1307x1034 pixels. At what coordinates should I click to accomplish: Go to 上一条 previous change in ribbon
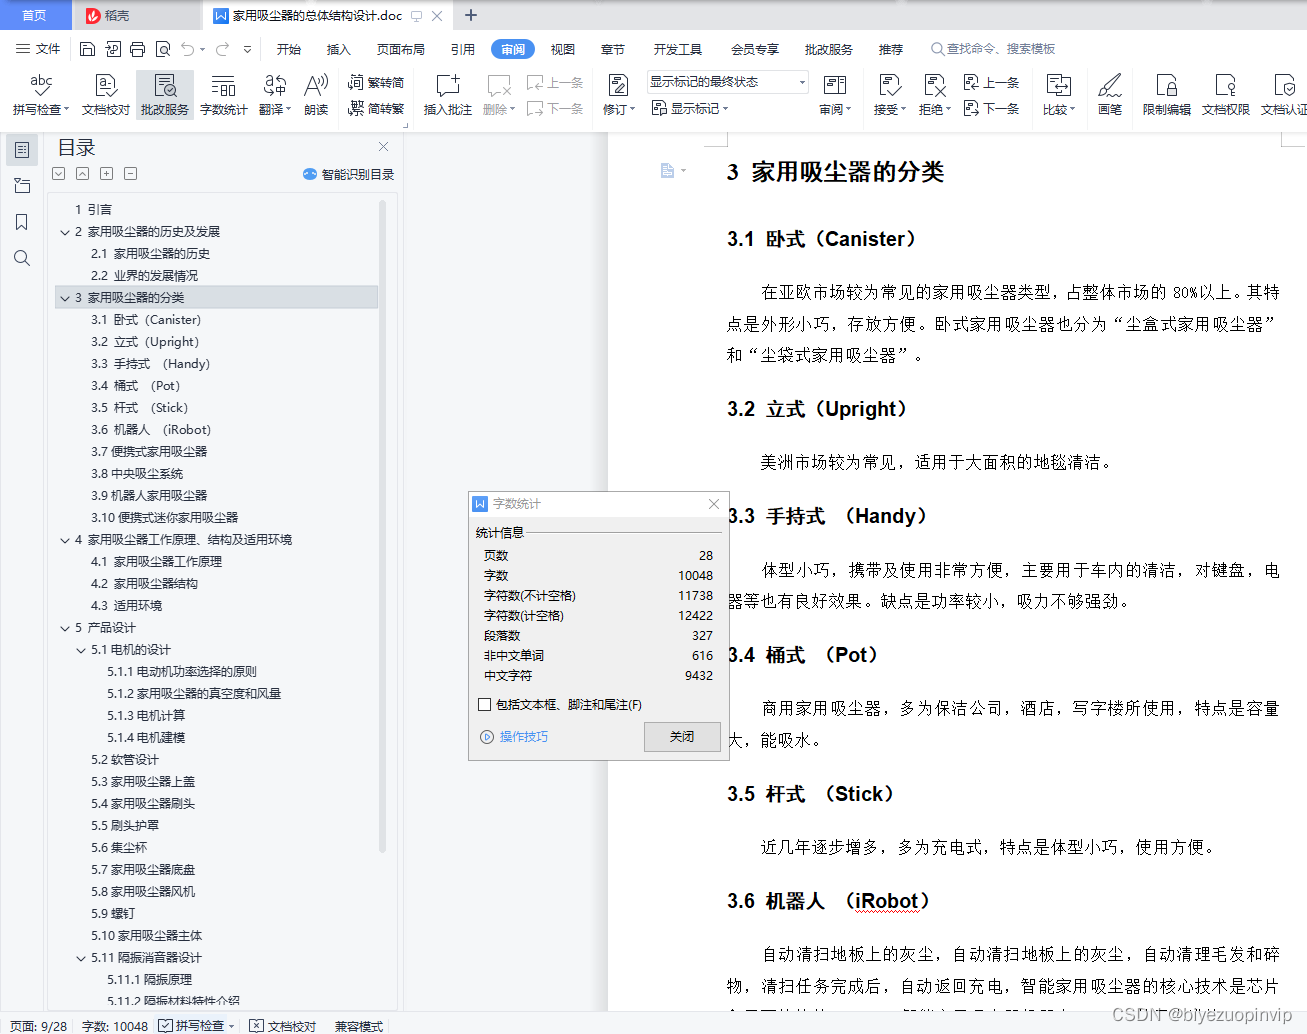[991, 83]
